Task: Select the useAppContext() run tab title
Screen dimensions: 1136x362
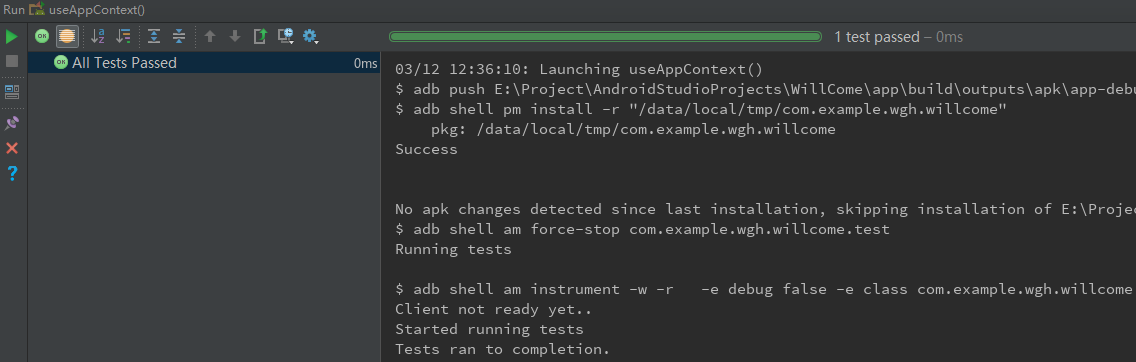Action: (x=96, y=10)
